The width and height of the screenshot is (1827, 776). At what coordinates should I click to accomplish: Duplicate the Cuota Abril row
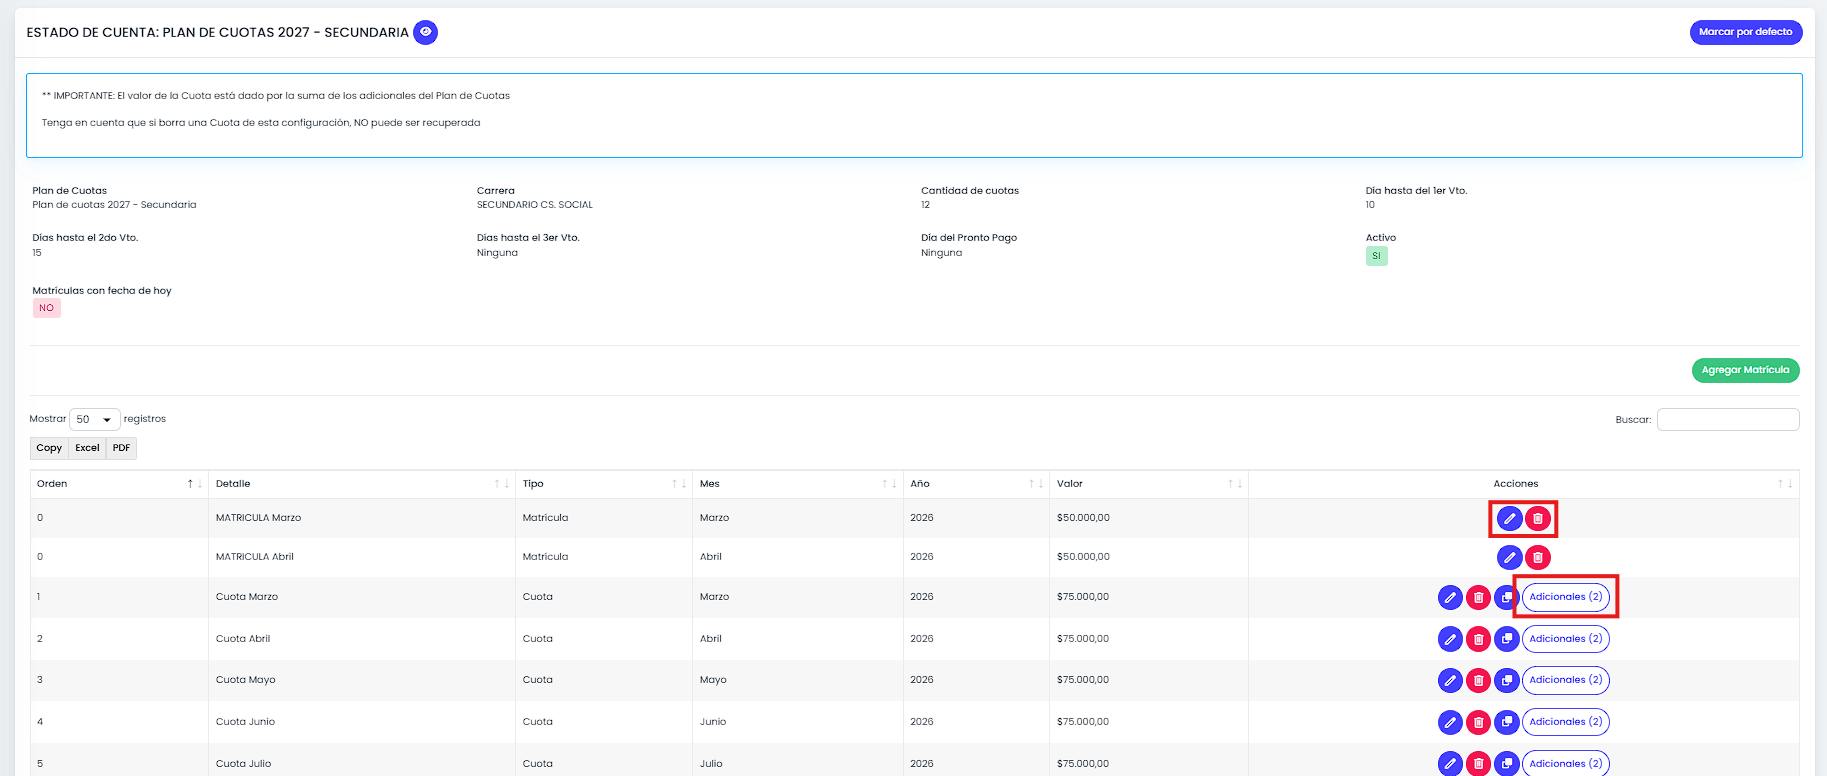click(x=1506, y=639)
